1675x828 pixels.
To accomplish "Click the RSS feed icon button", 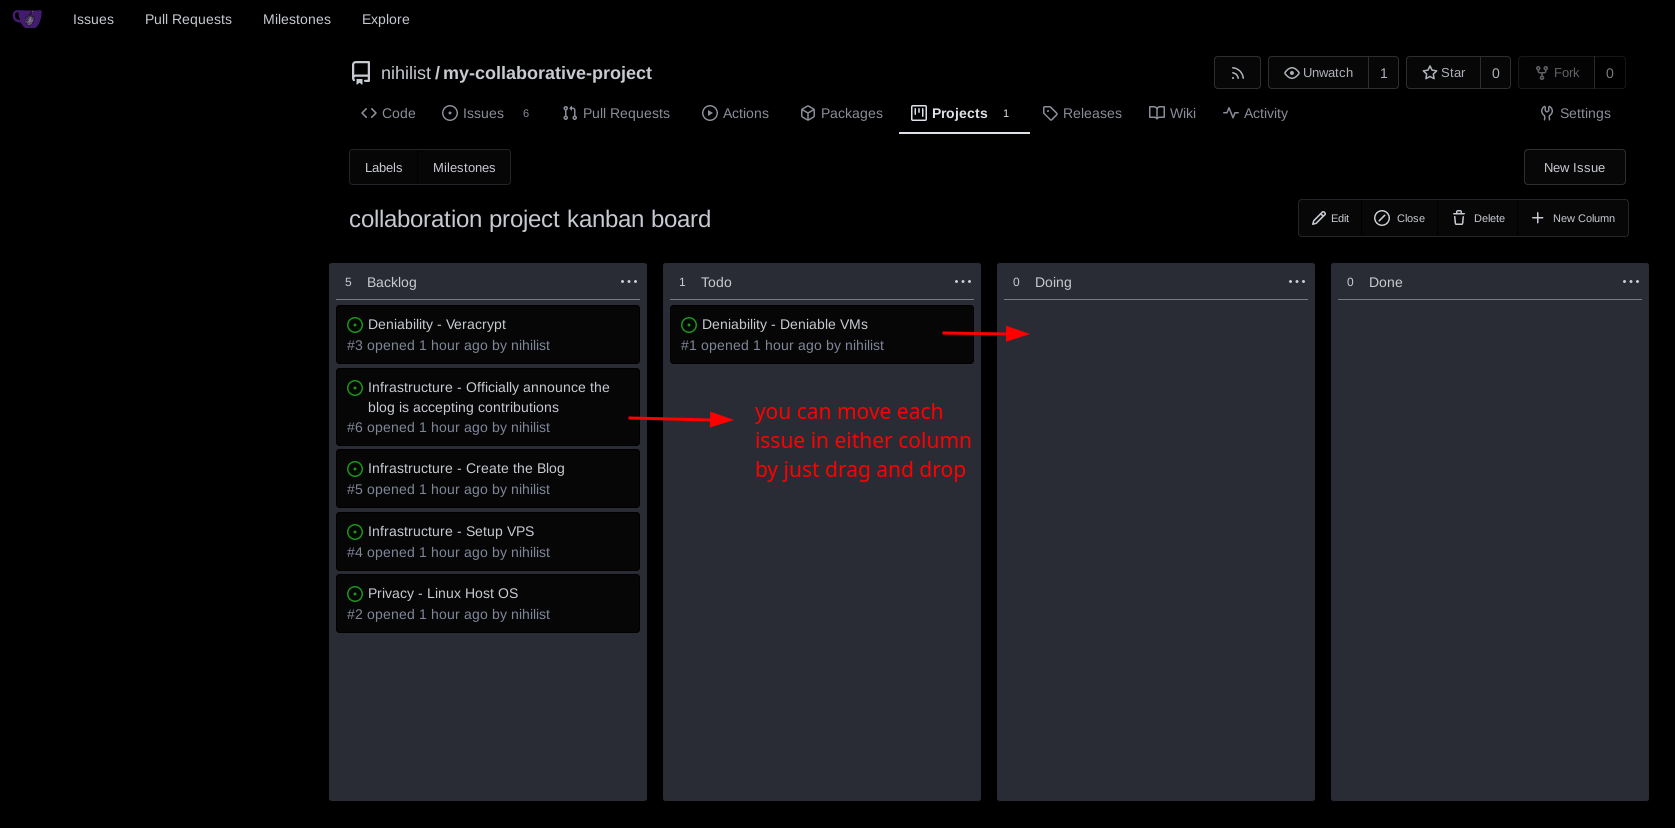I will [1237, 73].
